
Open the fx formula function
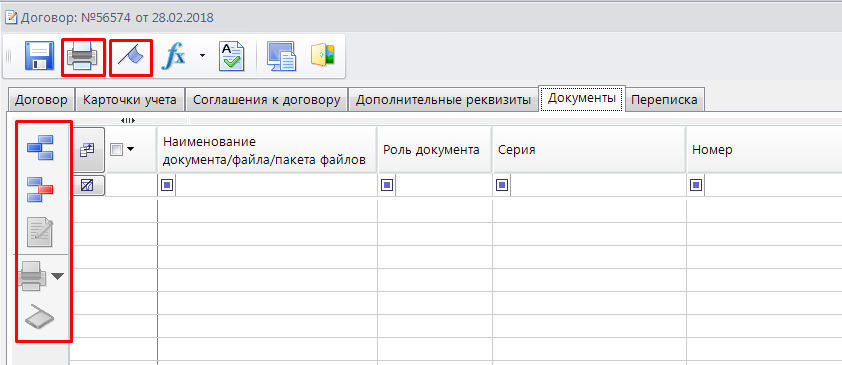174,56
